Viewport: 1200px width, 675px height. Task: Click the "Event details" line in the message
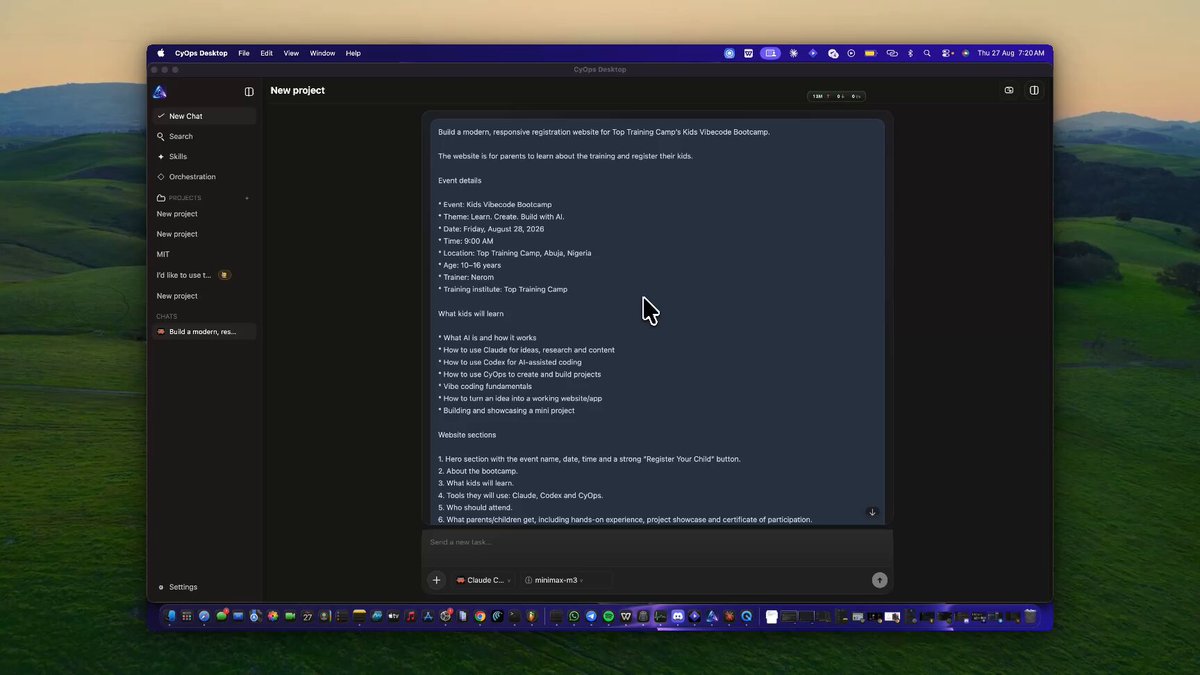[460, 180]
